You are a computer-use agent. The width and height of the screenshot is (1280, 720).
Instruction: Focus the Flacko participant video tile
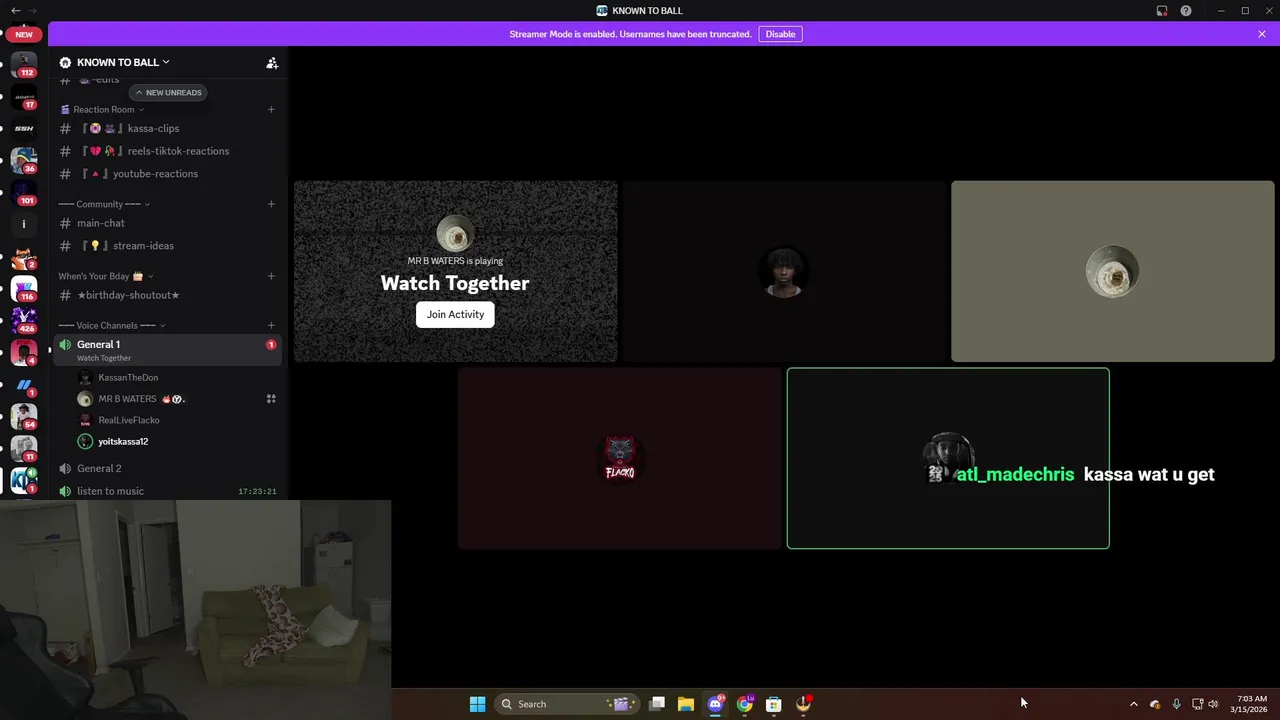tap(620, 458)
